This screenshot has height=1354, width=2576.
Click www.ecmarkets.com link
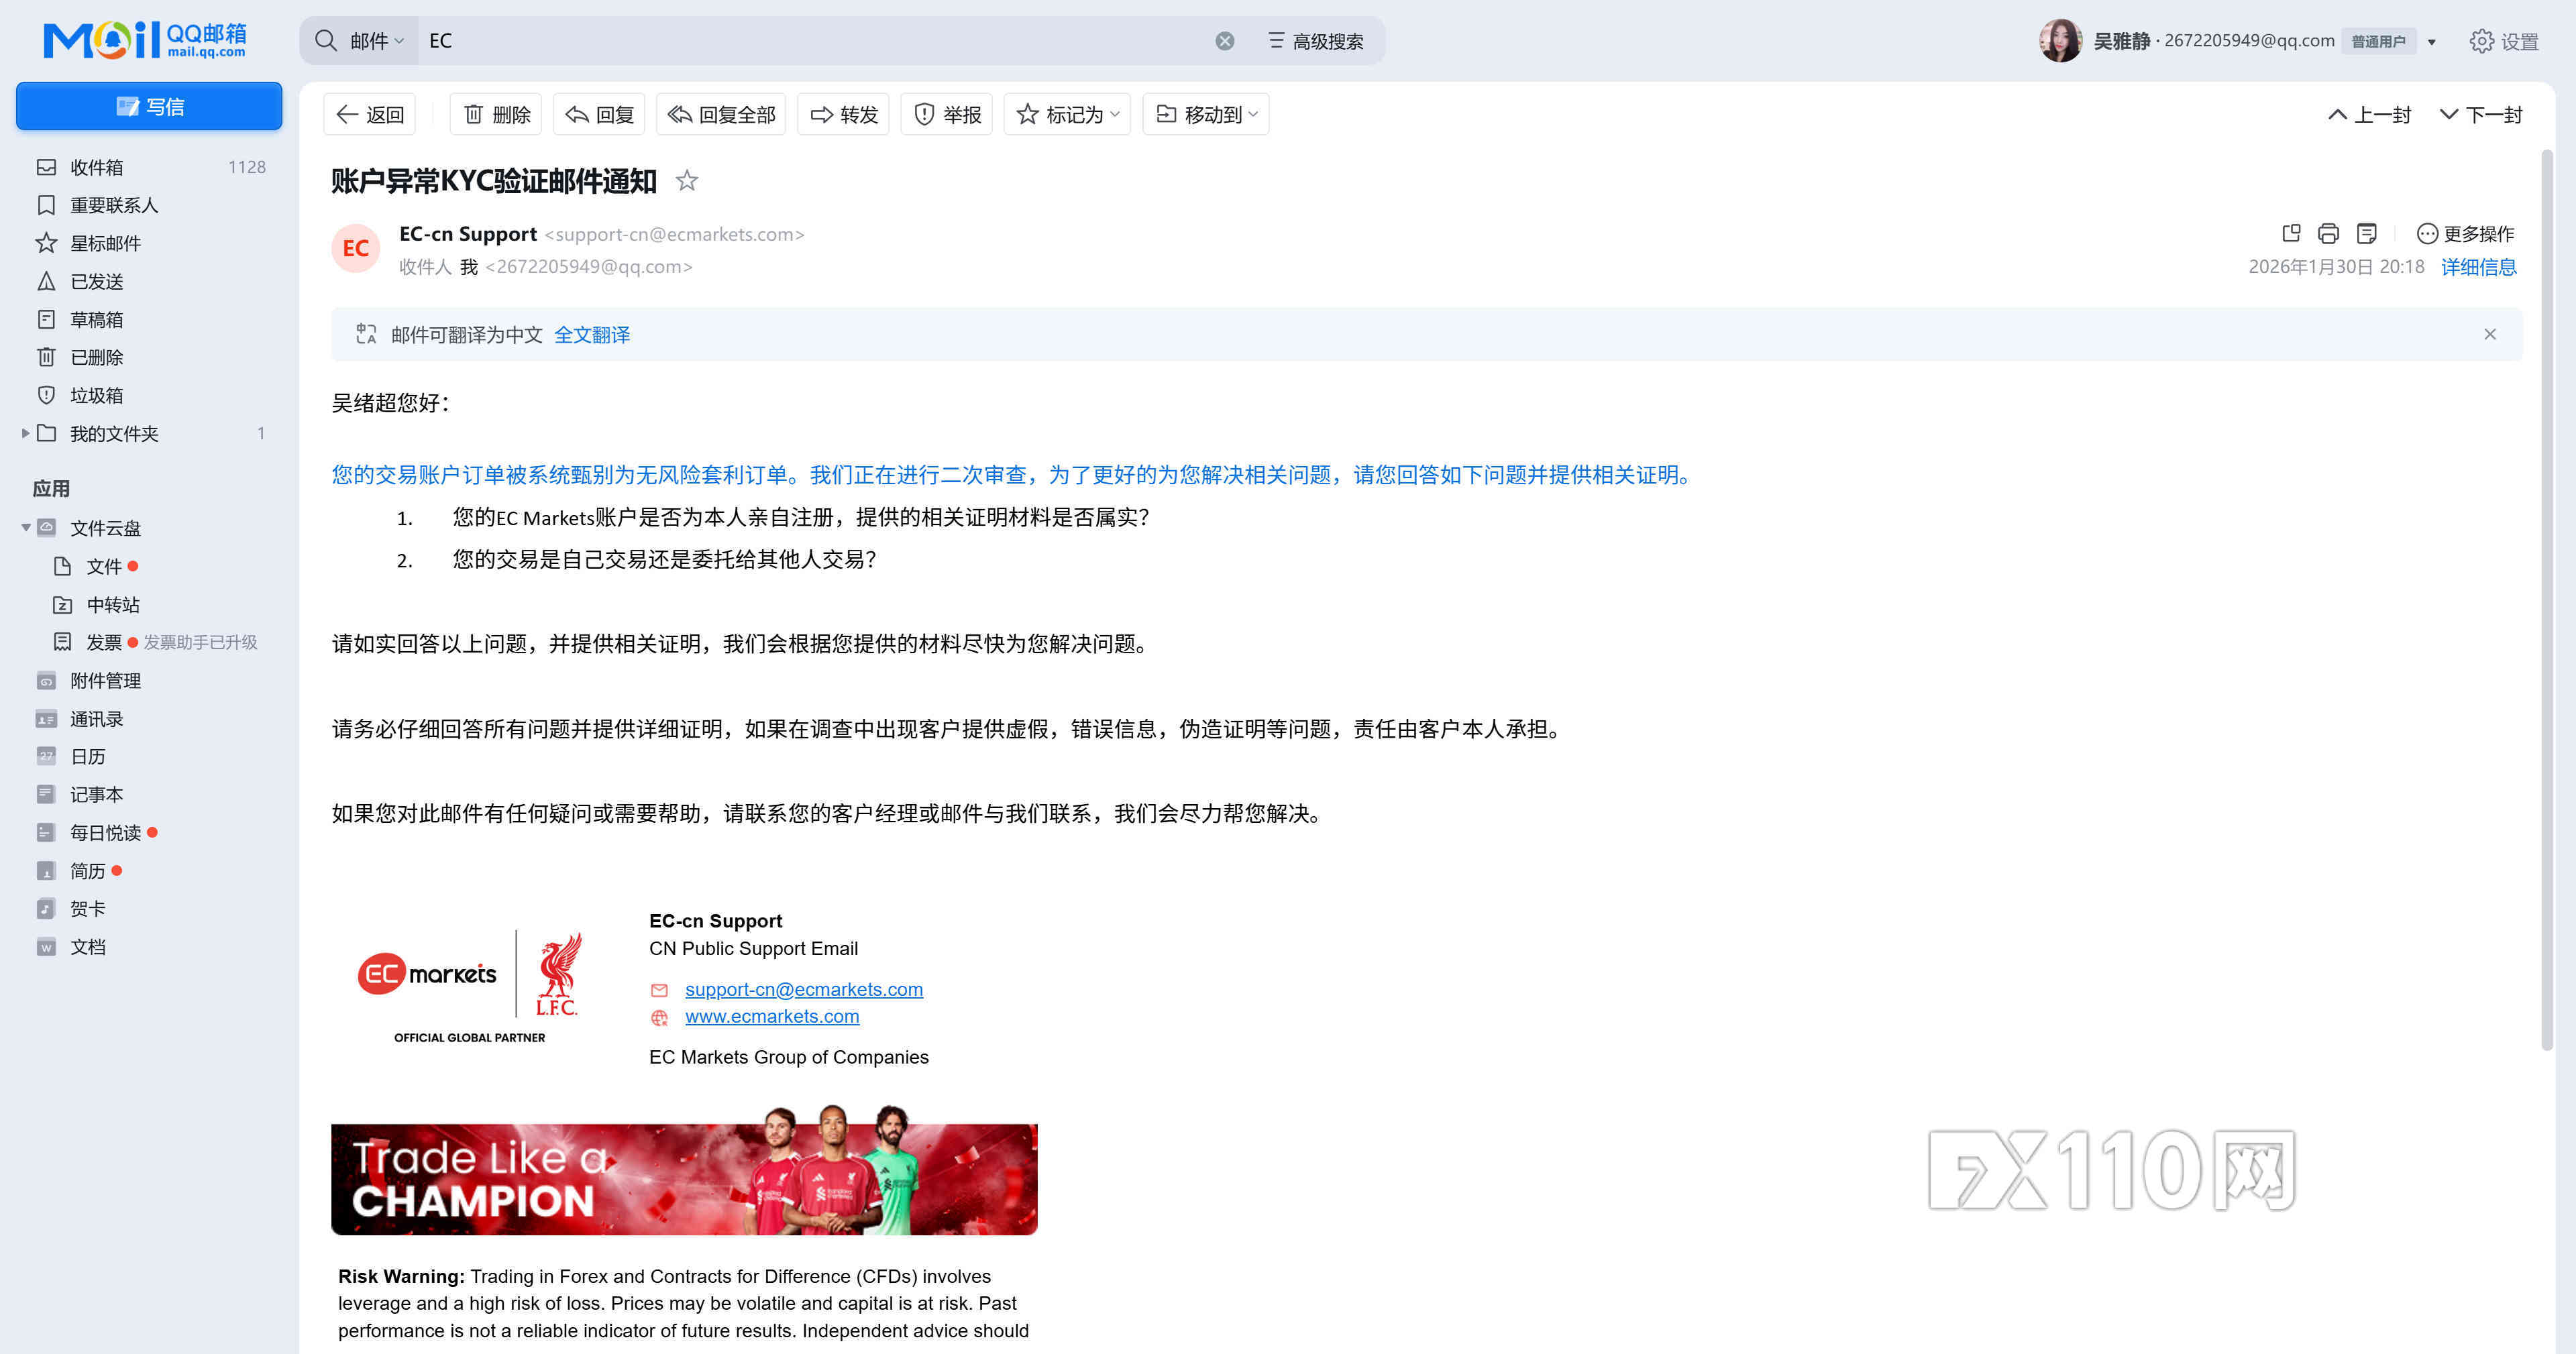[772, 1016]
